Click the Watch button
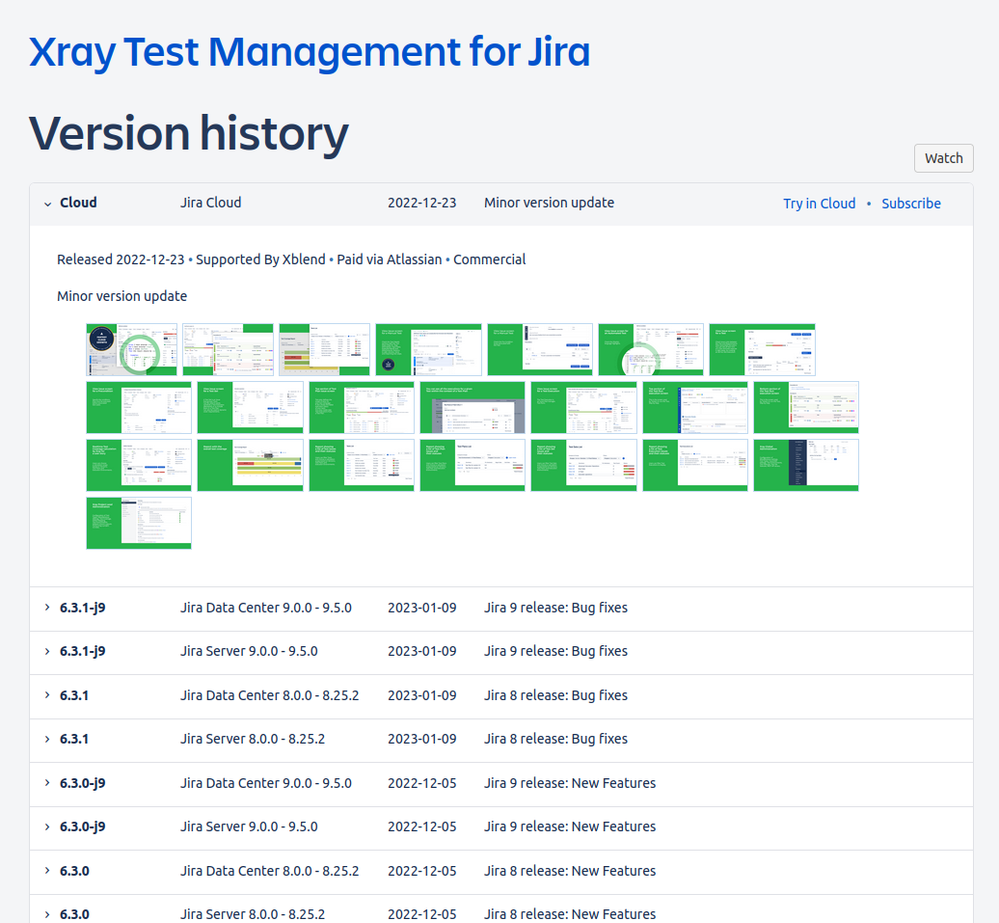Viewport: 999px width, 923px height. [x=944, y=158]
